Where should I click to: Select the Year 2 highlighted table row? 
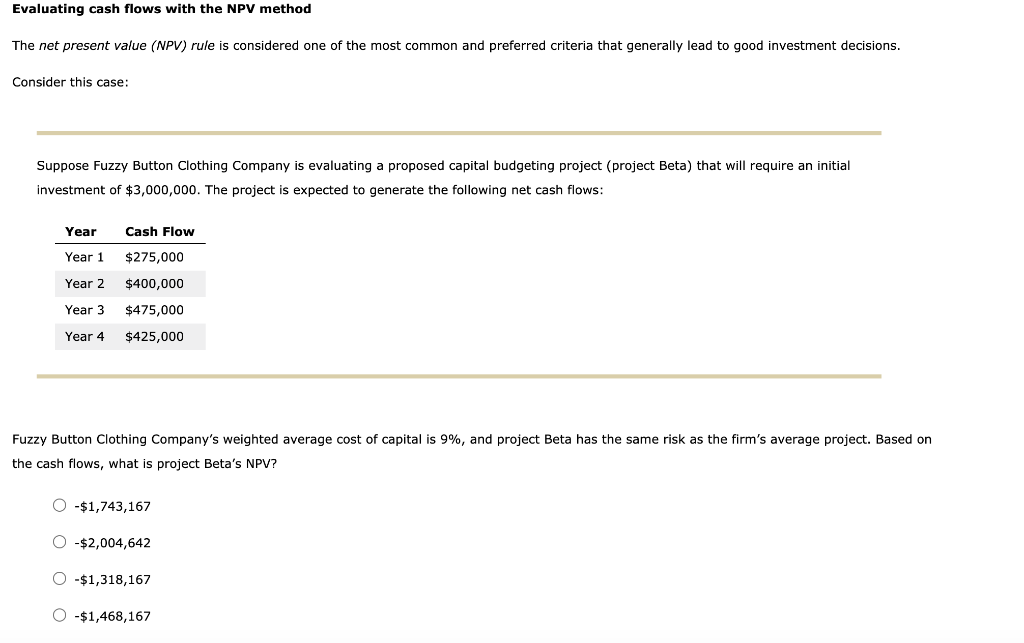[x=130, y=283]
